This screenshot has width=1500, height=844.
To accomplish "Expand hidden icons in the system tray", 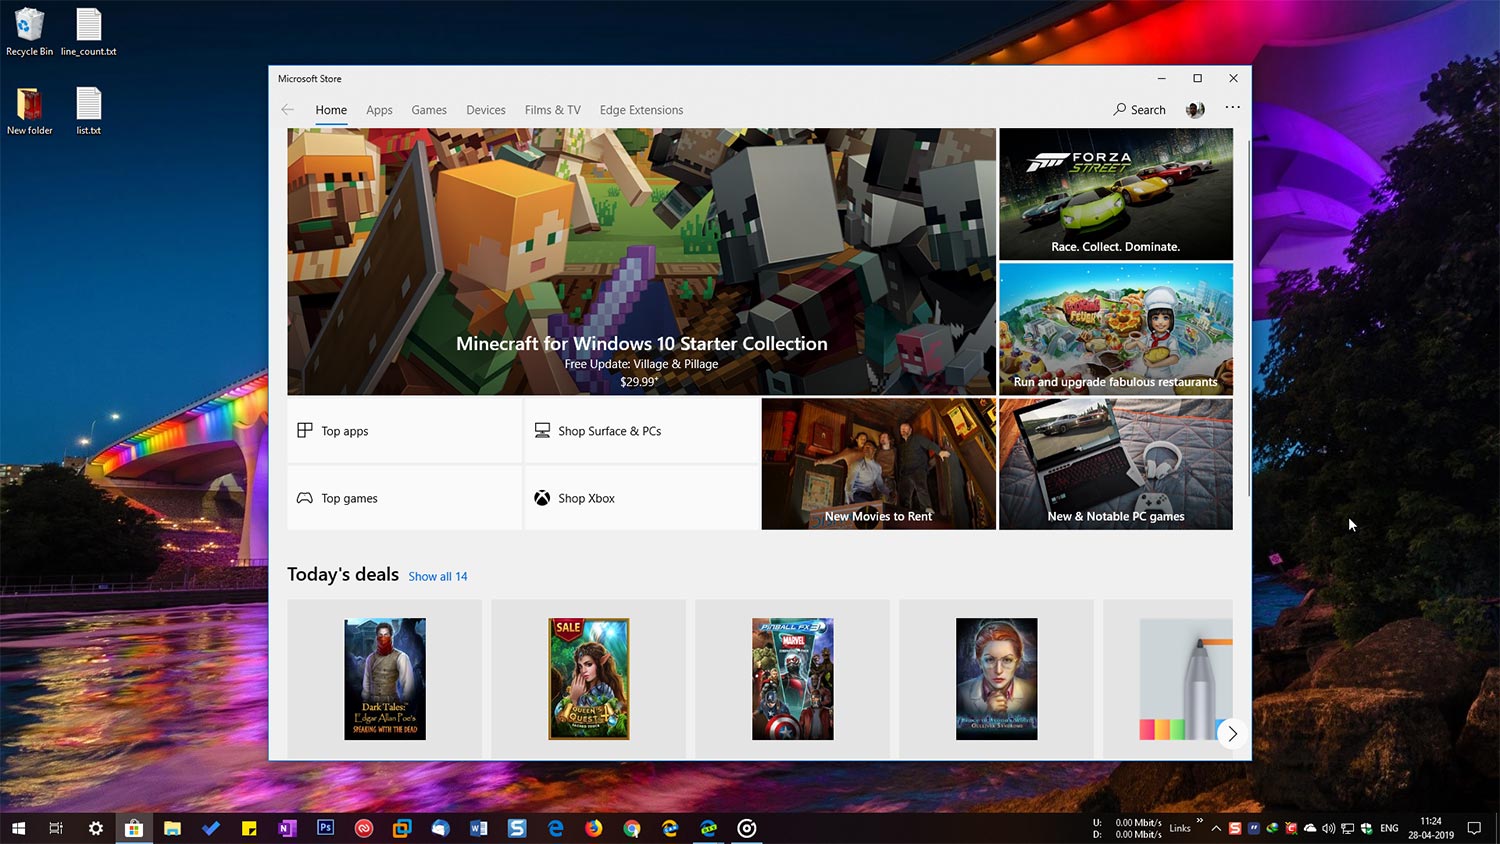I will click(x=1216, y=828).
